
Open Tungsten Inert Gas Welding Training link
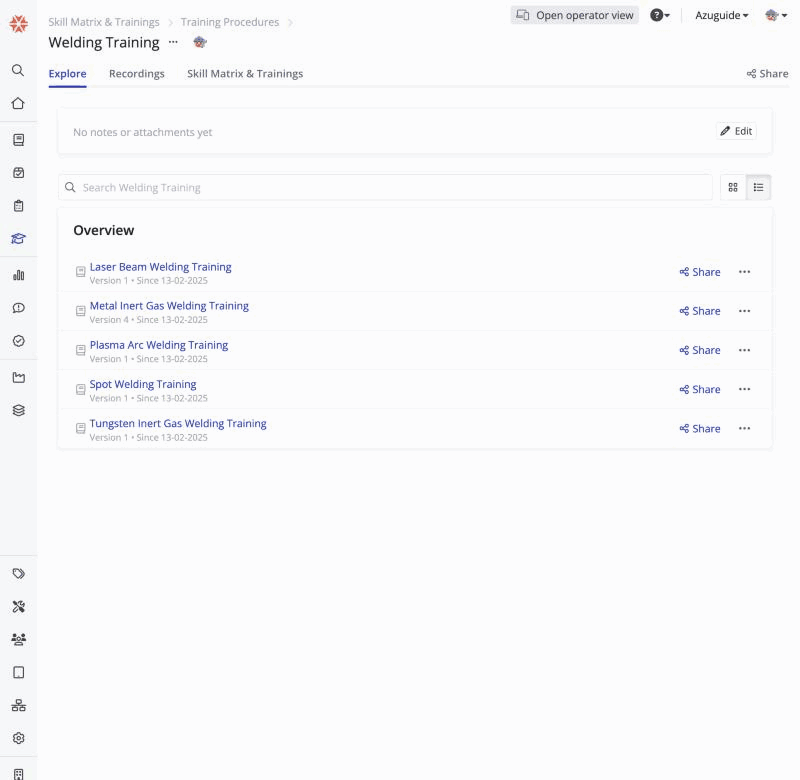tap(178, 423)
